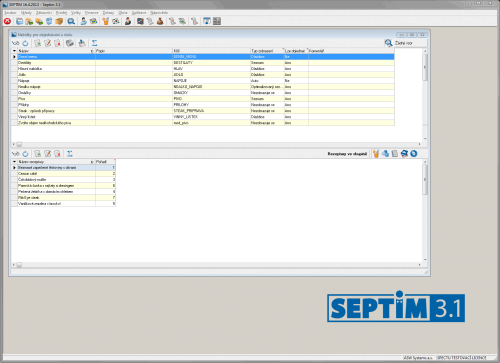Click the brown money bag icon

(160, 21)
